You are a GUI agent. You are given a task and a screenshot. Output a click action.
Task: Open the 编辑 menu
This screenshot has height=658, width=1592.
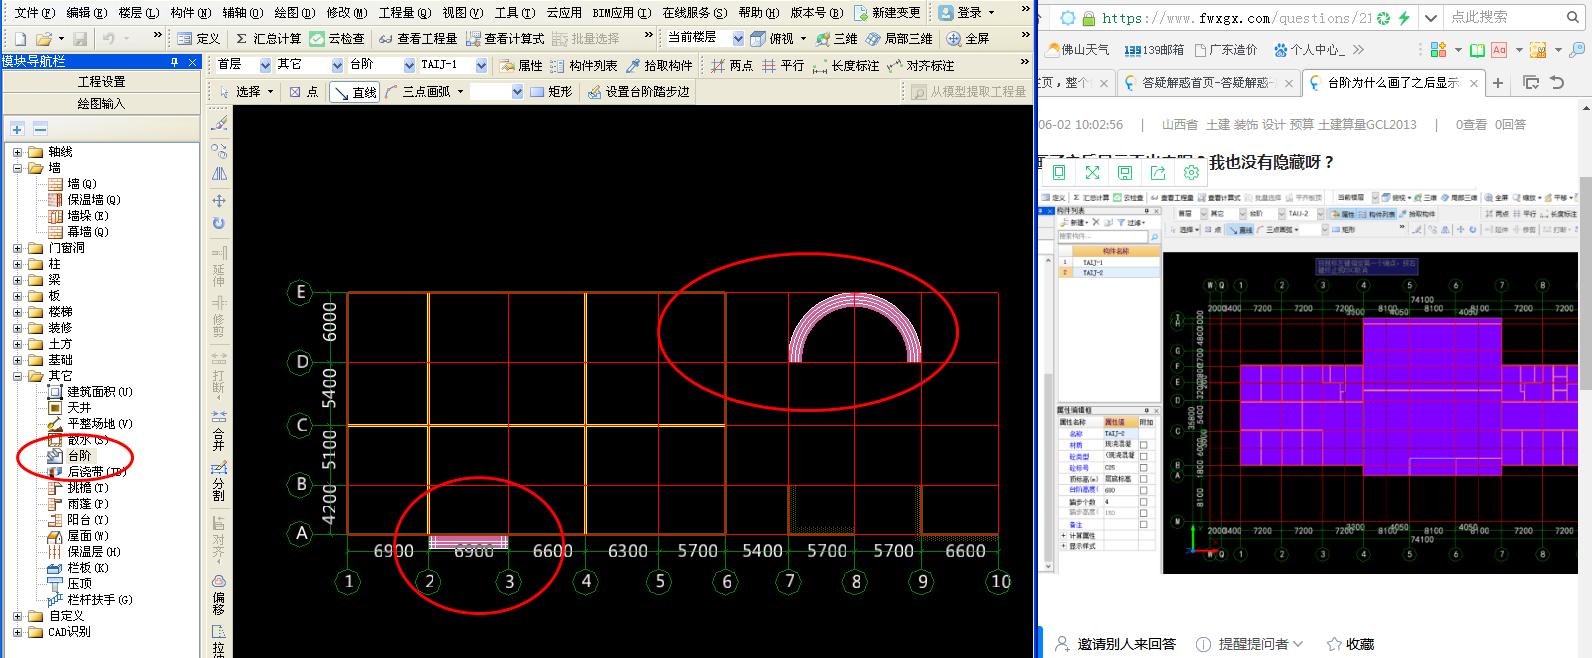pos(86,12)
